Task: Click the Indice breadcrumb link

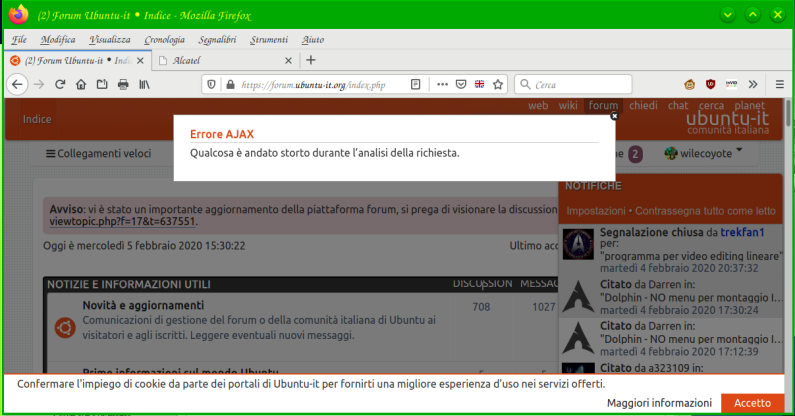Action: point(37,119)
